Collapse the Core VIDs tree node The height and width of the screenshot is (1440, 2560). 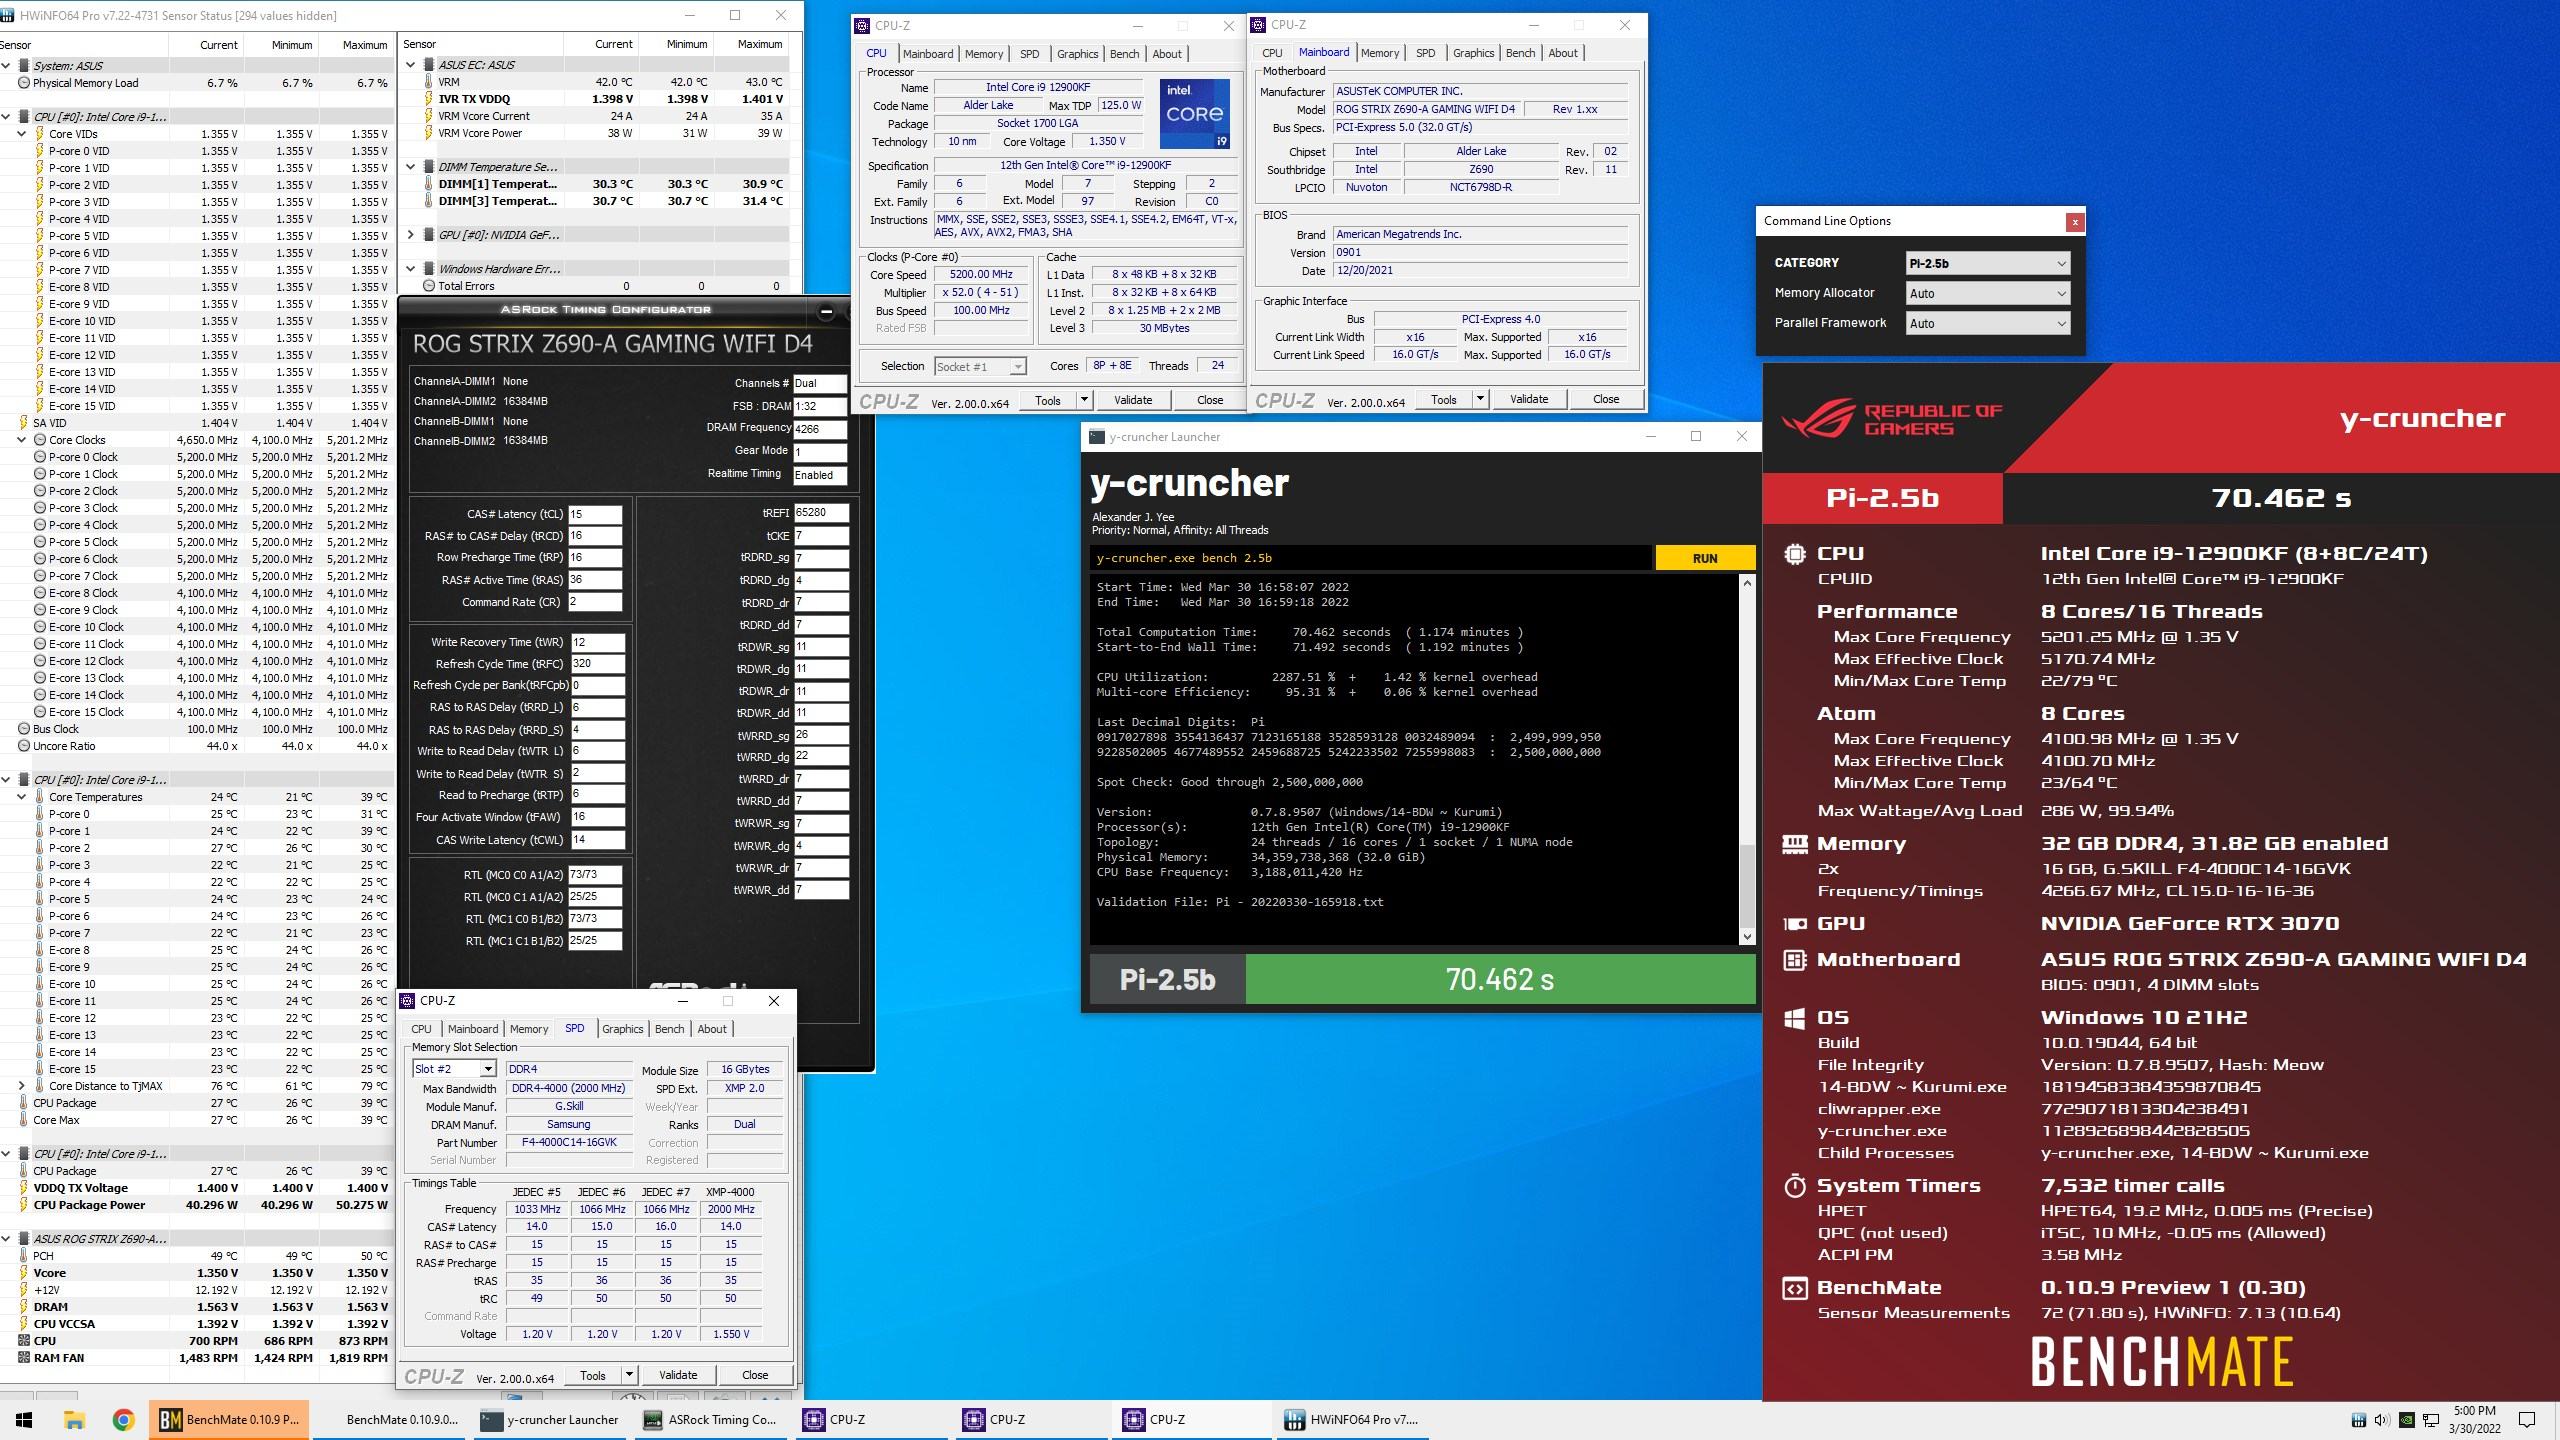point(21,134)
